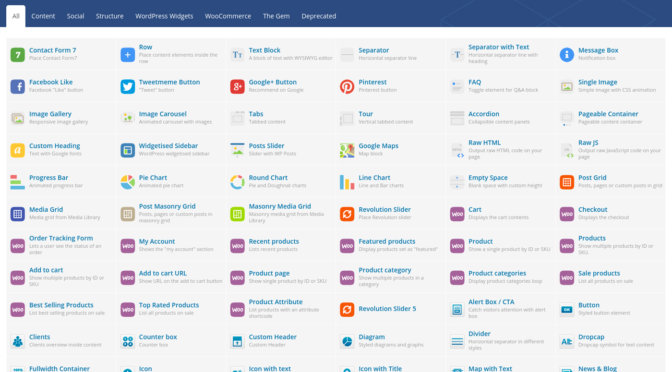Switch to the All tab
Viewport: 672px width, 372px height.
pyautogui.click(x=16, y=16)
